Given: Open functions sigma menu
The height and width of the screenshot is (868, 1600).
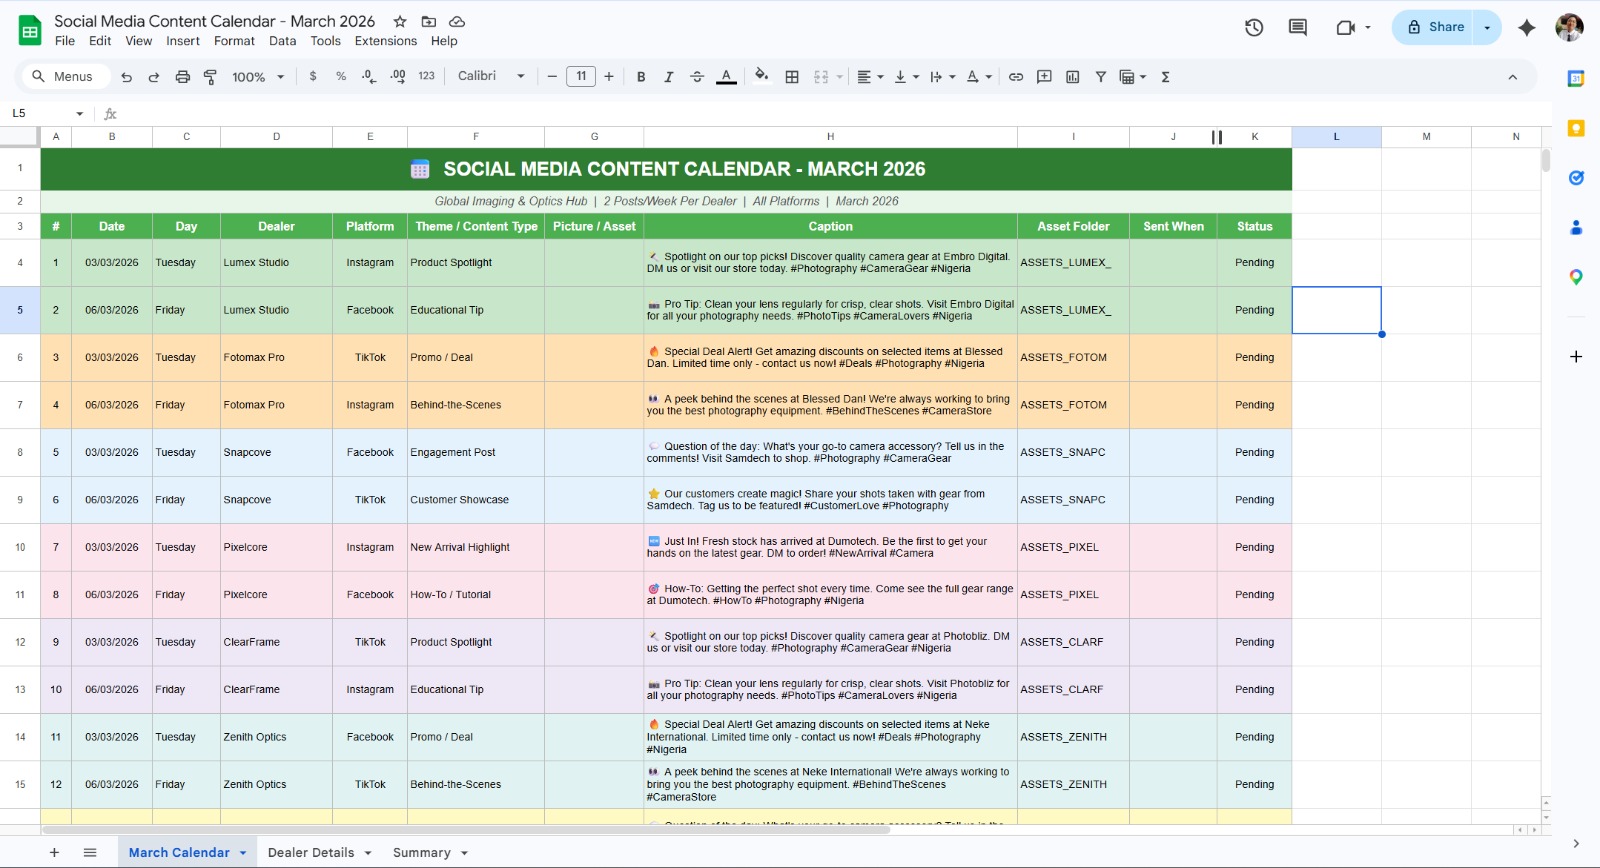Looking at the screenshot, I should 1166,77.
